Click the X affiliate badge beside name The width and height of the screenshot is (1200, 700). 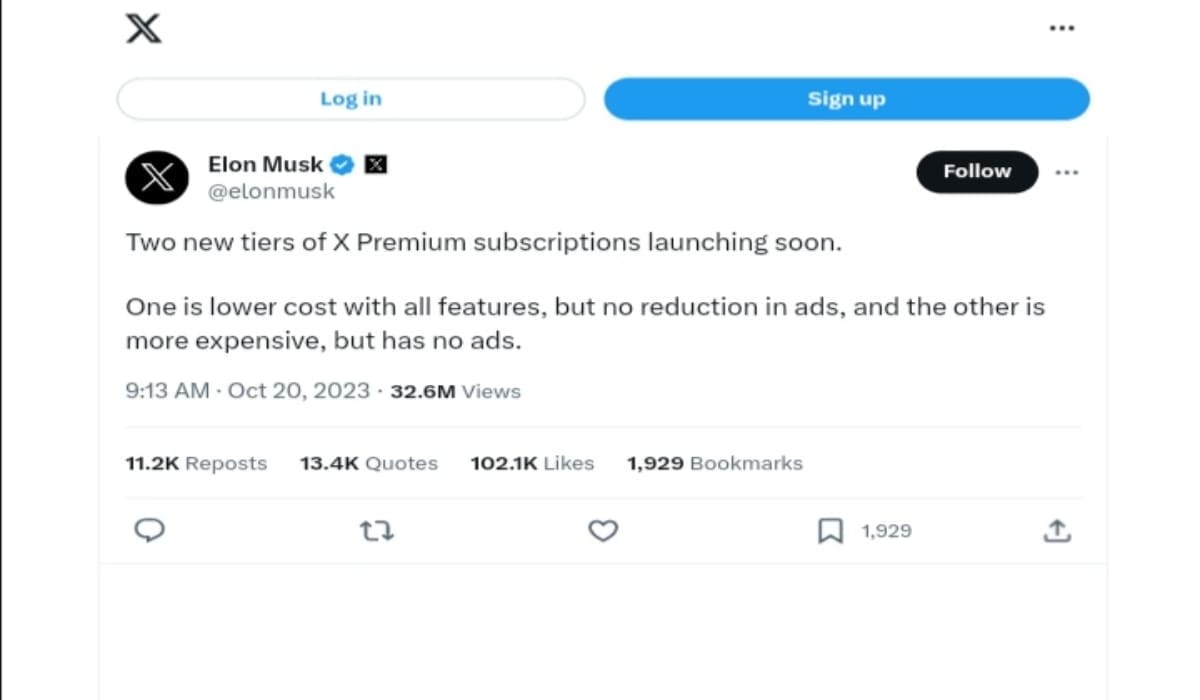tap(376, 164)
